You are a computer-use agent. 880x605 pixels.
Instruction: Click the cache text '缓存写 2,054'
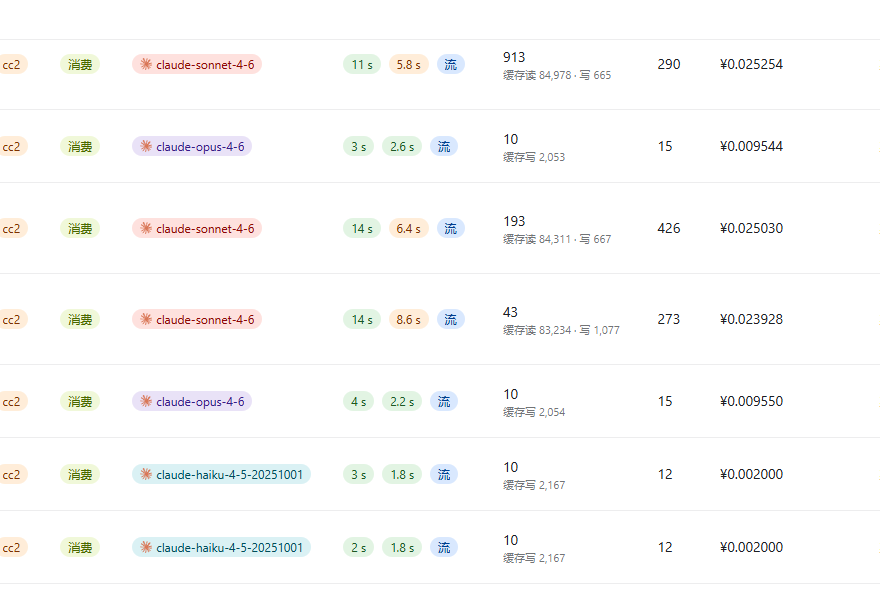tap(534, 412)
